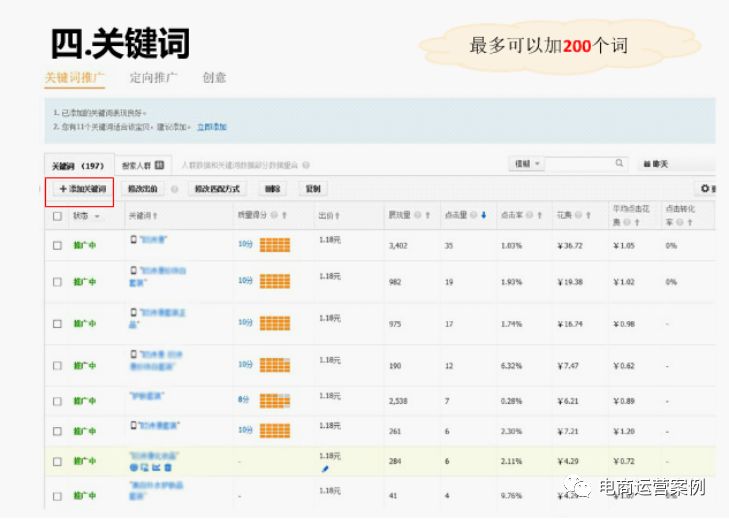Click the blue 点击量 descending sort arrow

tap(484, 215)
